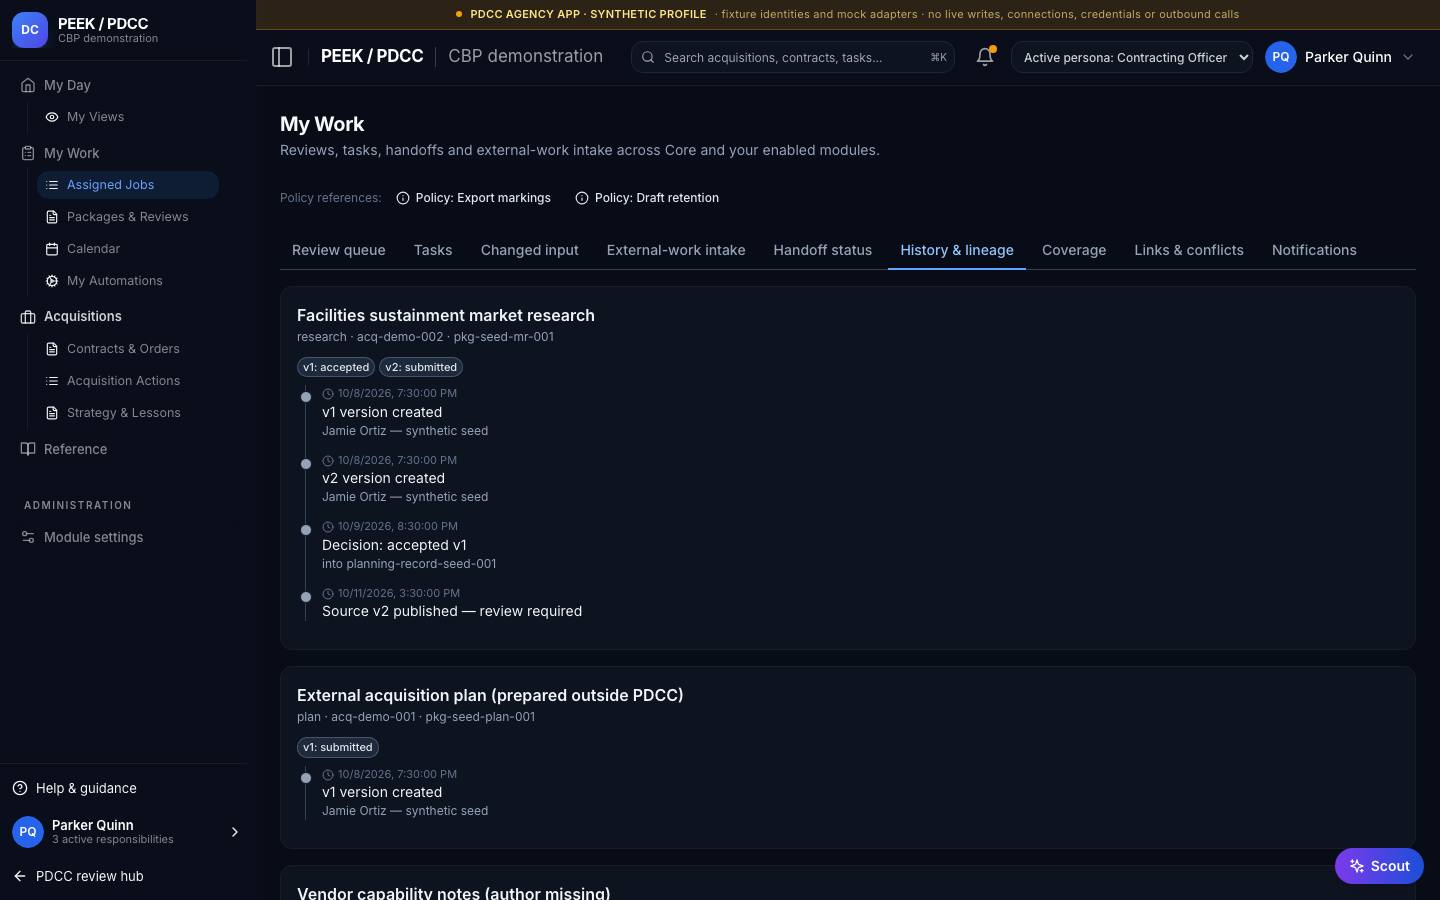Collapse the My Work sidebar section

pos(71,153)
